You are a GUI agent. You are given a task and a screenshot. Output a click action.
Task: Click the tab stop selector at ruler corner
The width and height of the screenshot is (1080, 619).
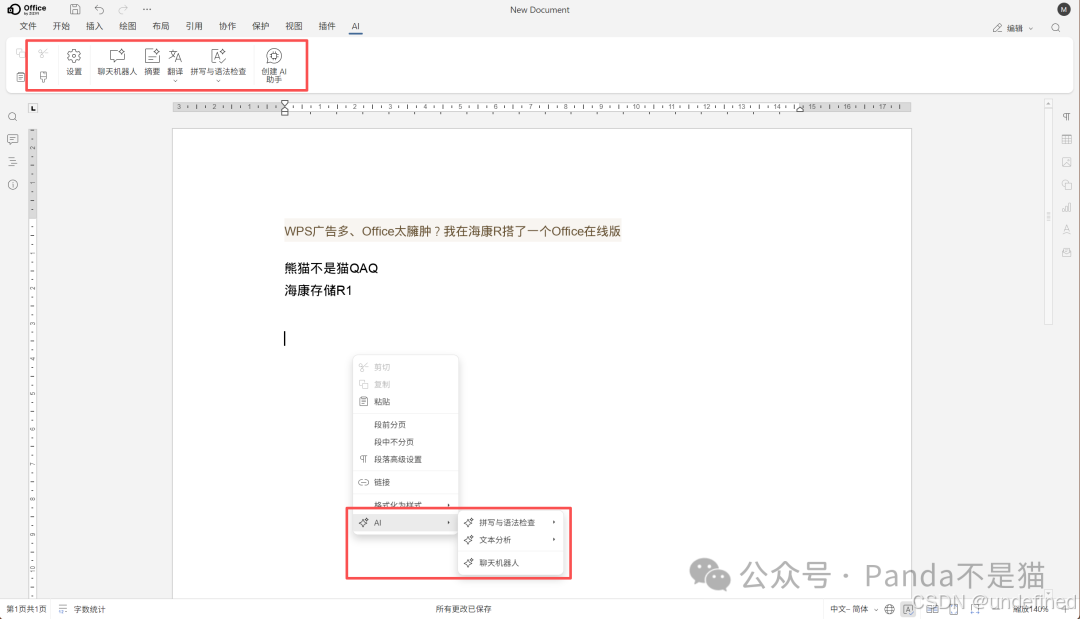pos(33,108)
